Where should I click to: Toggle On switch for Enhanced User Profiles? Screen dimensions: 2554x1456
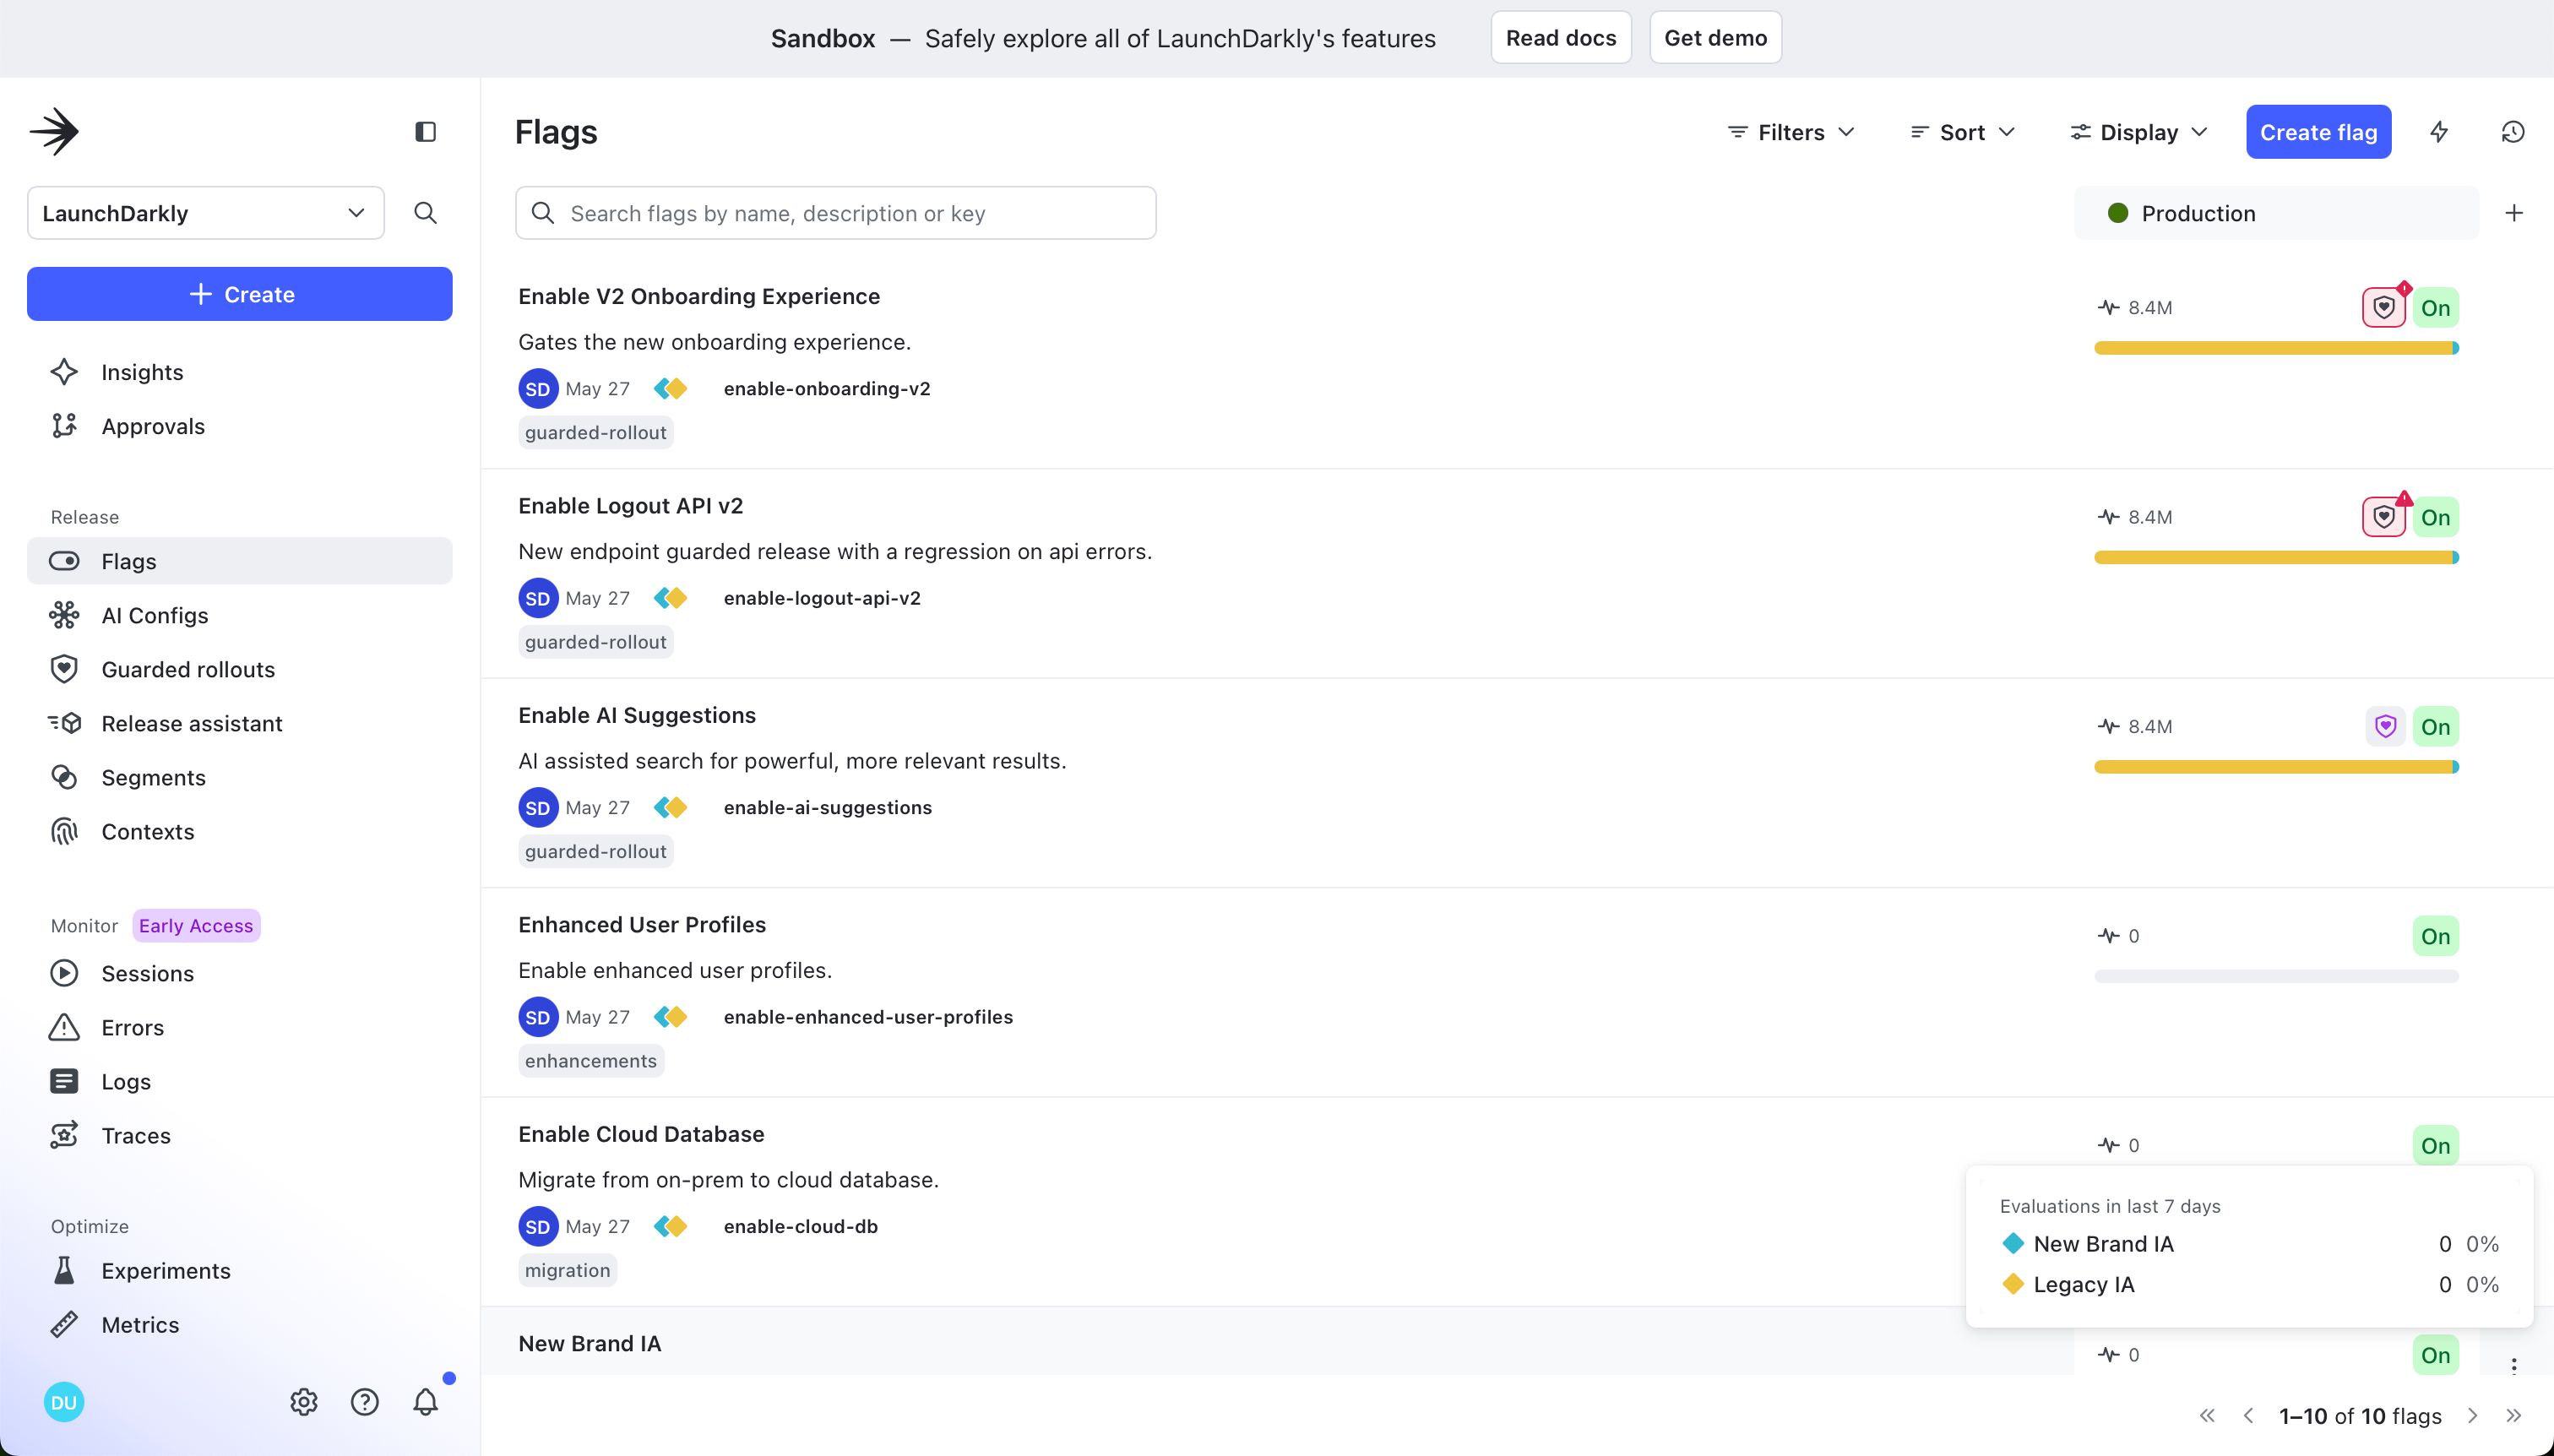tap(2436, 936)
